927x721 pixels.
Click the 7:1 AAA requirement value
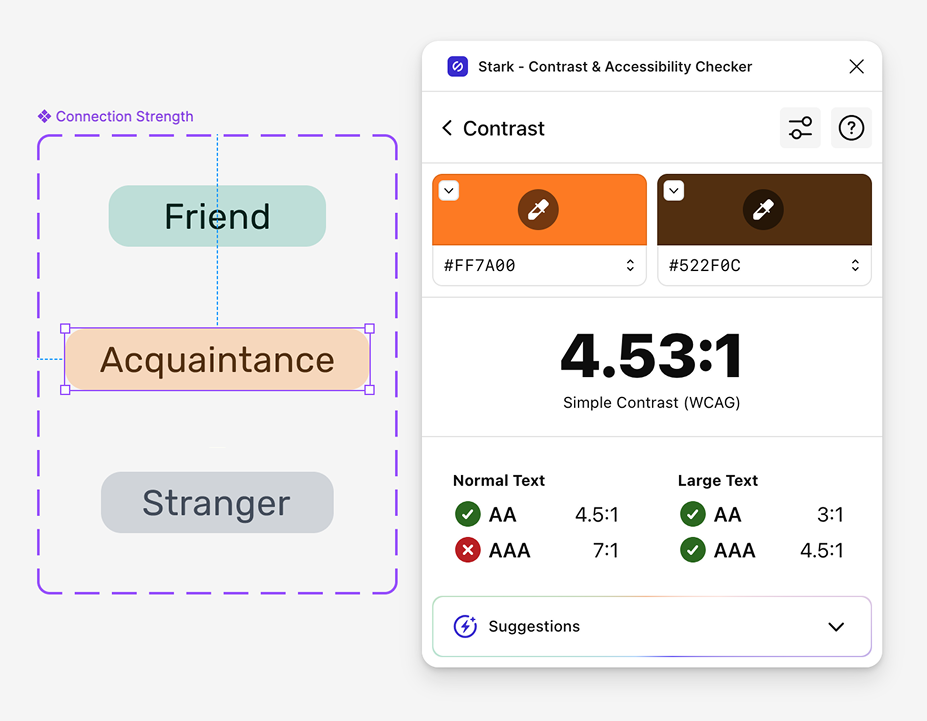(605, 550)
